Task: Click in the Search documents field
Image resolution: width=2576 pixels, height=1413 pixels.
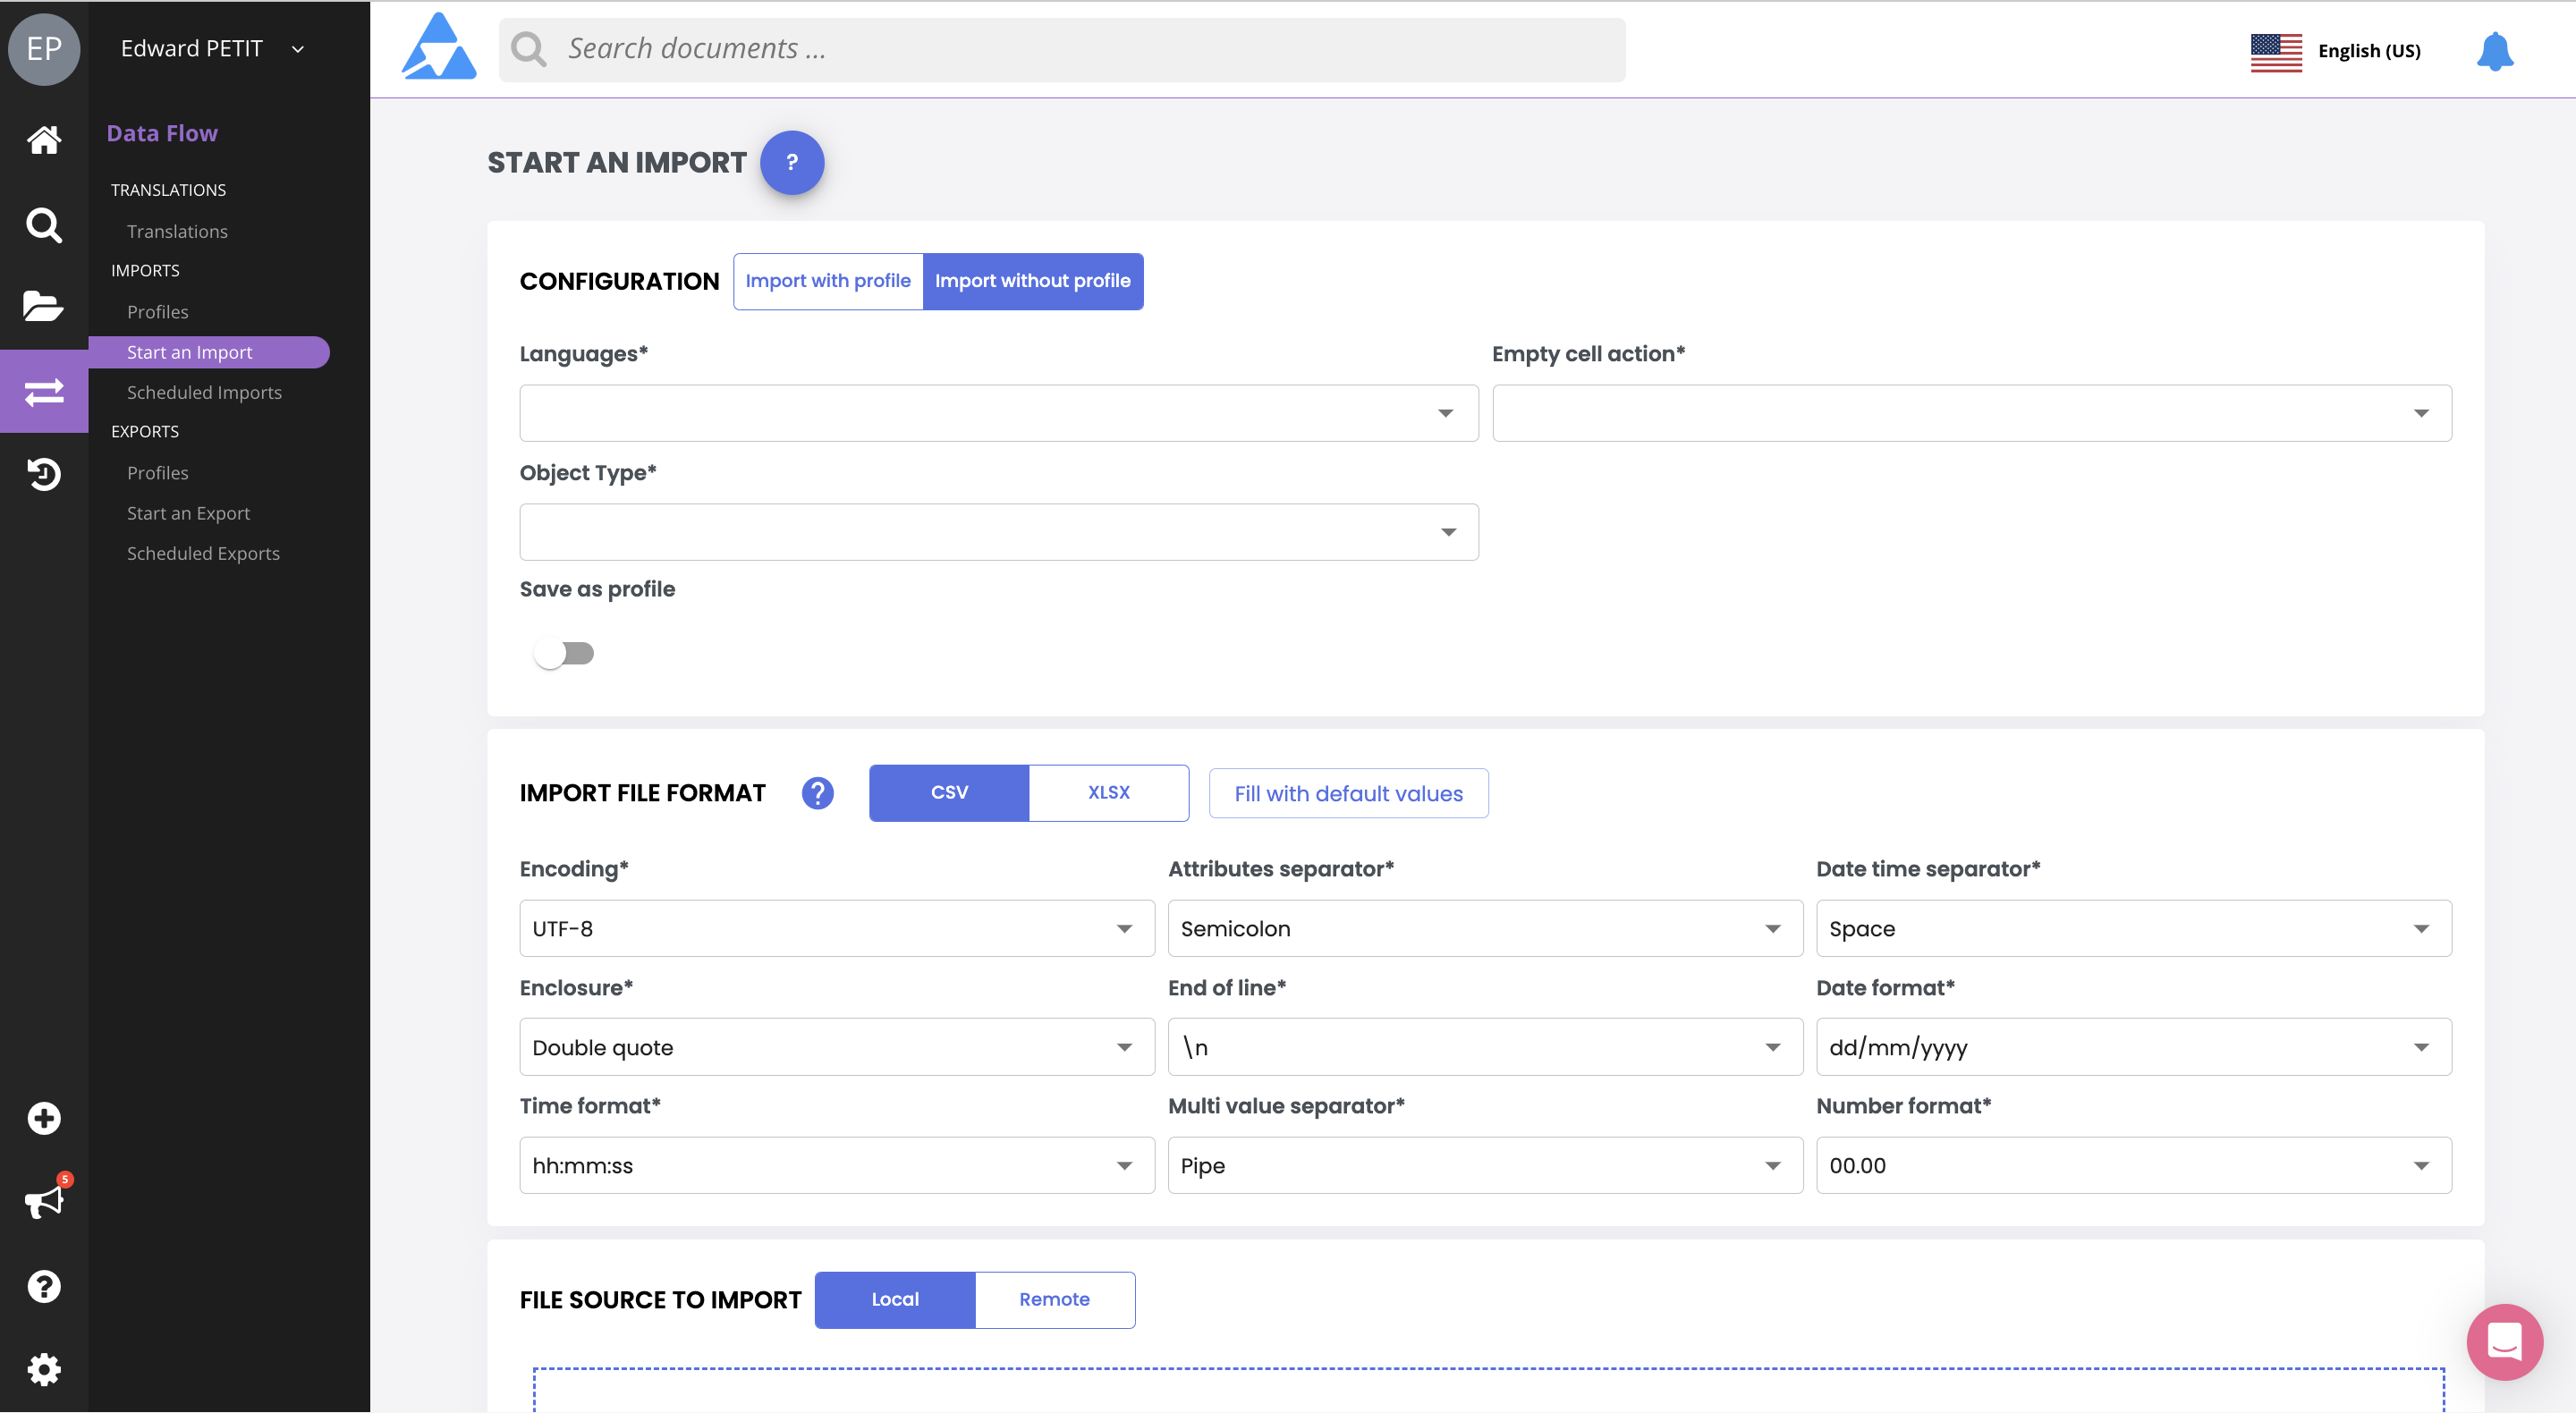Action: click(x=1062, y=49)
